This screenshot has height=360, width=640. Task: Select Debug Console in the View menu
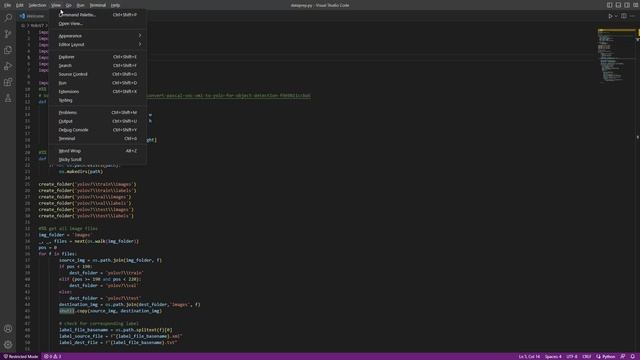(98, 130)
